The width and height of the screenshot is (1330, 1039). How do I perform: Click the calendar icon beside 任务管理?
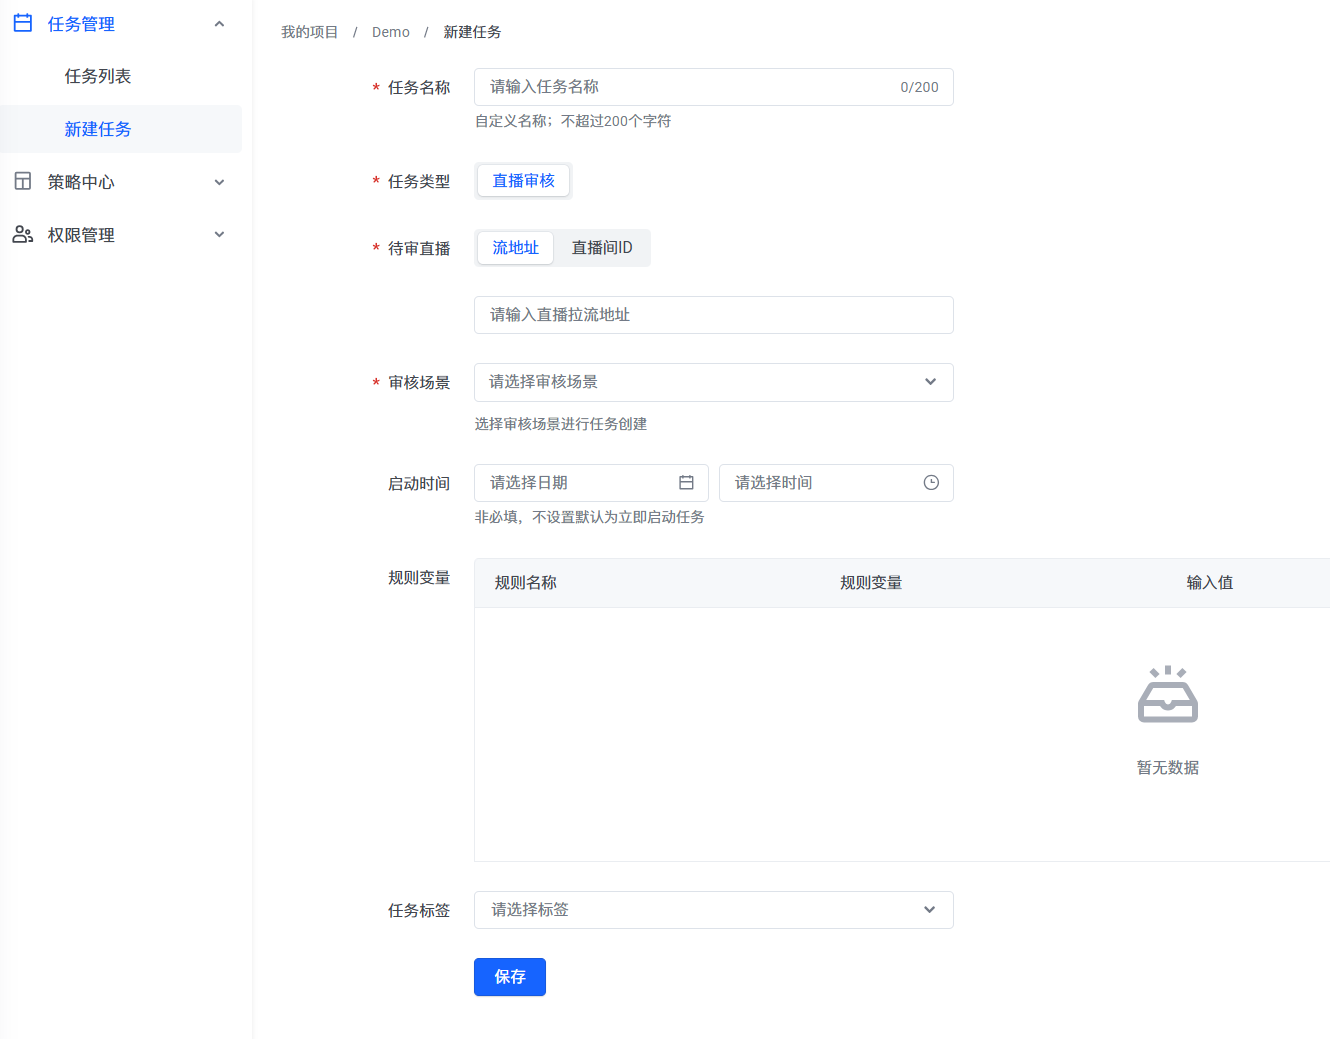23,23
